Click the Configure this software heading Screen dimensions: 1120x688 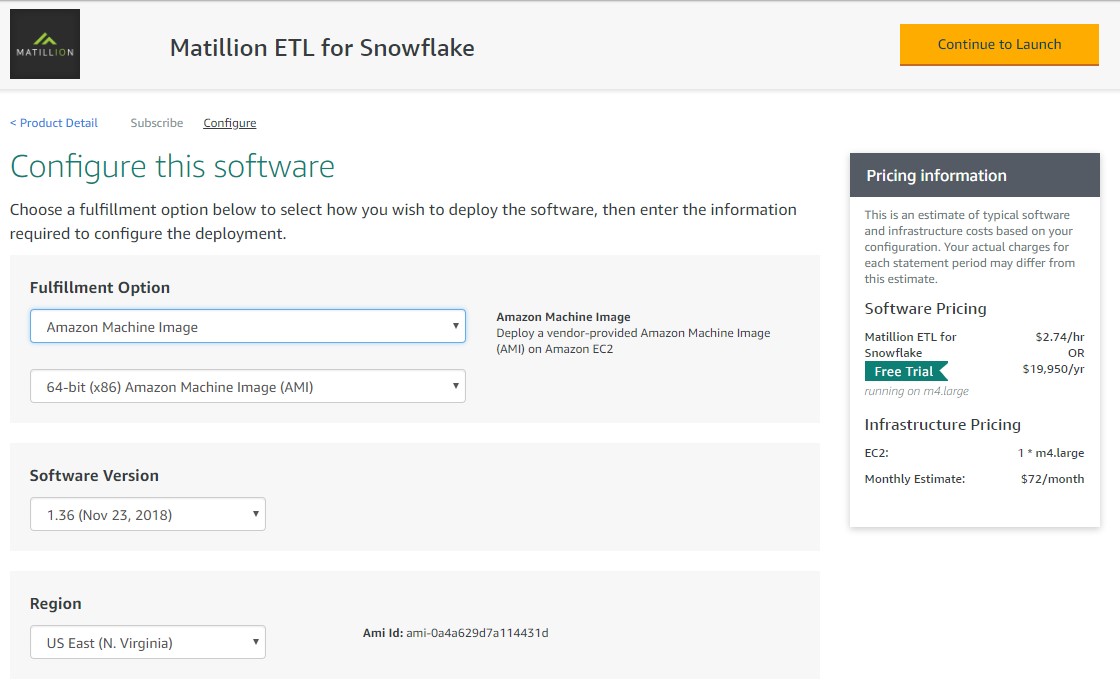point(172,166)
